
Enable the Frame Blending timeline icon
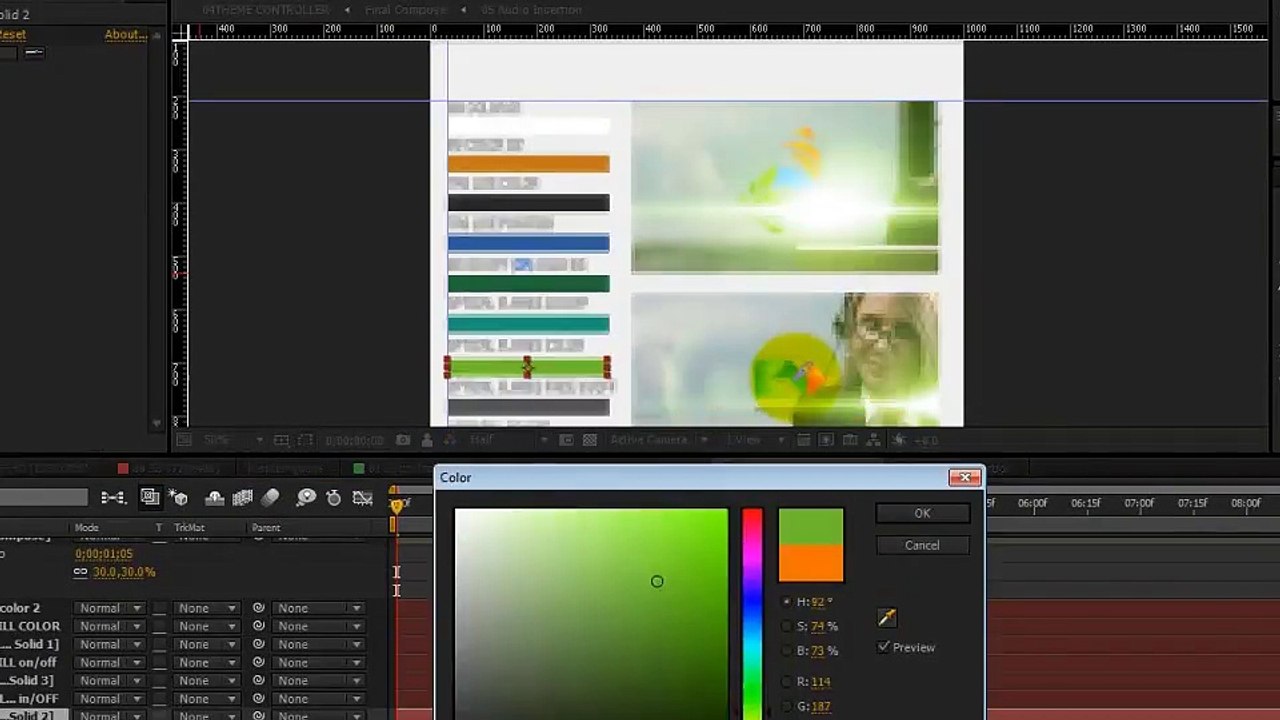(242, 497)
